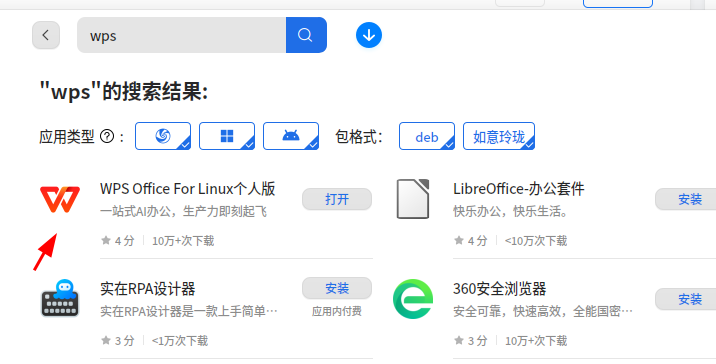The image size is (716, 364).
Task: Toggle the 如意玲珑 package format filter
Action: tap(499, 136)
